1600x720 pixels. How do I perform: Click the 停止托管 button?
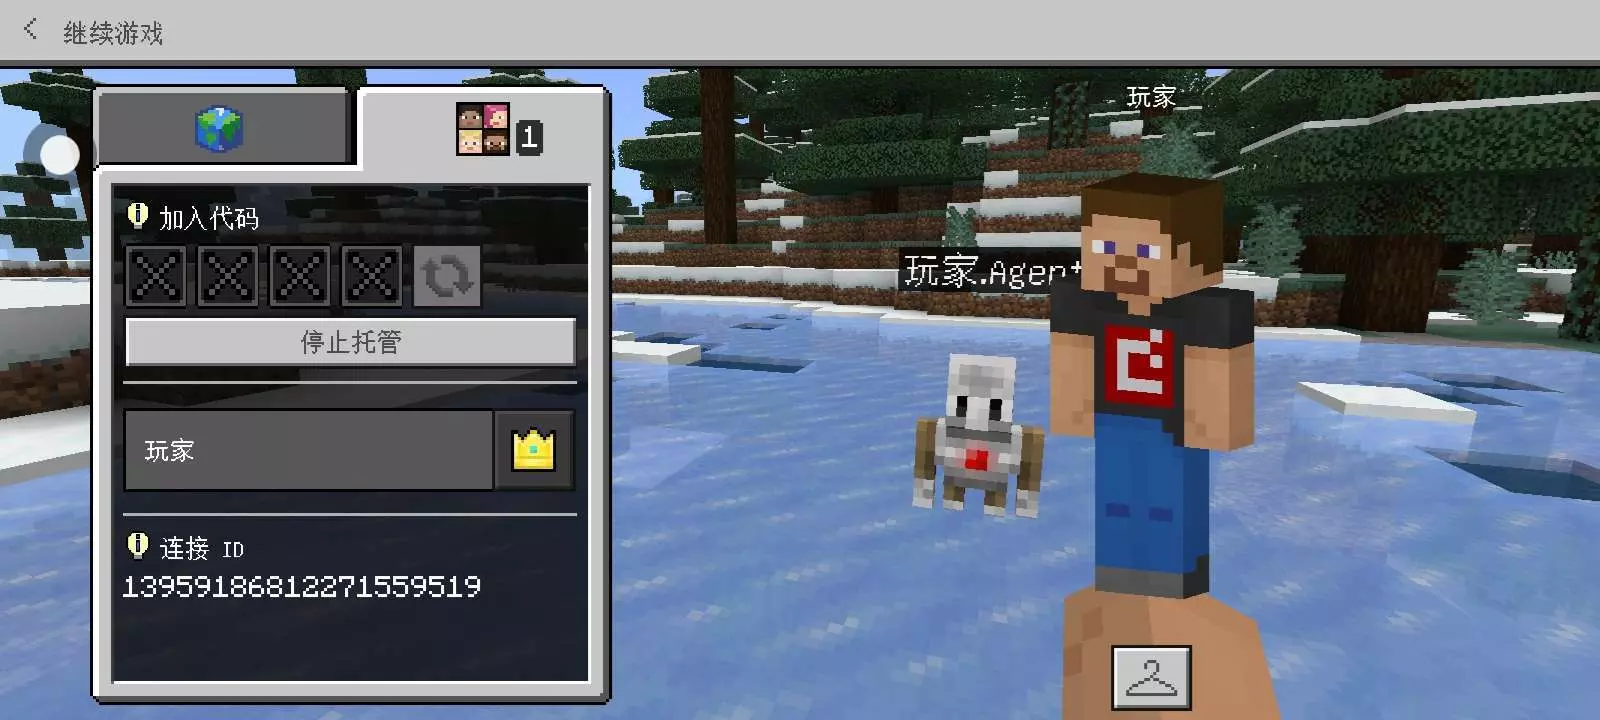point(350,342)
